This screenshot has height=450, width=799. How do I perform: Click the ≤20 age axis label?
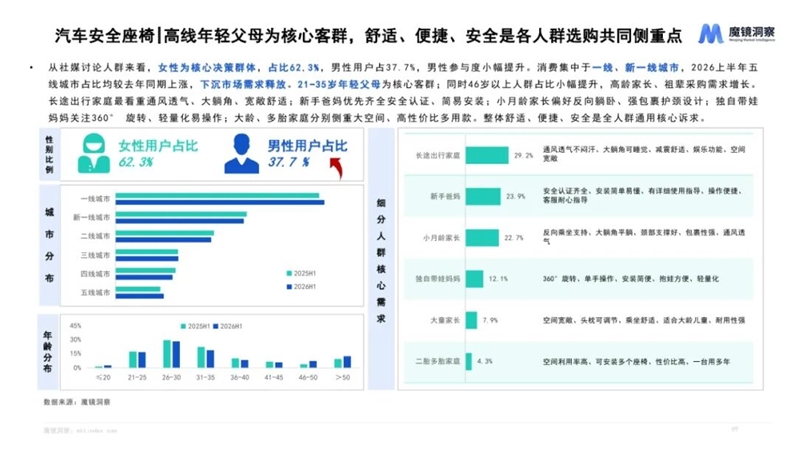tap(103, 378)
